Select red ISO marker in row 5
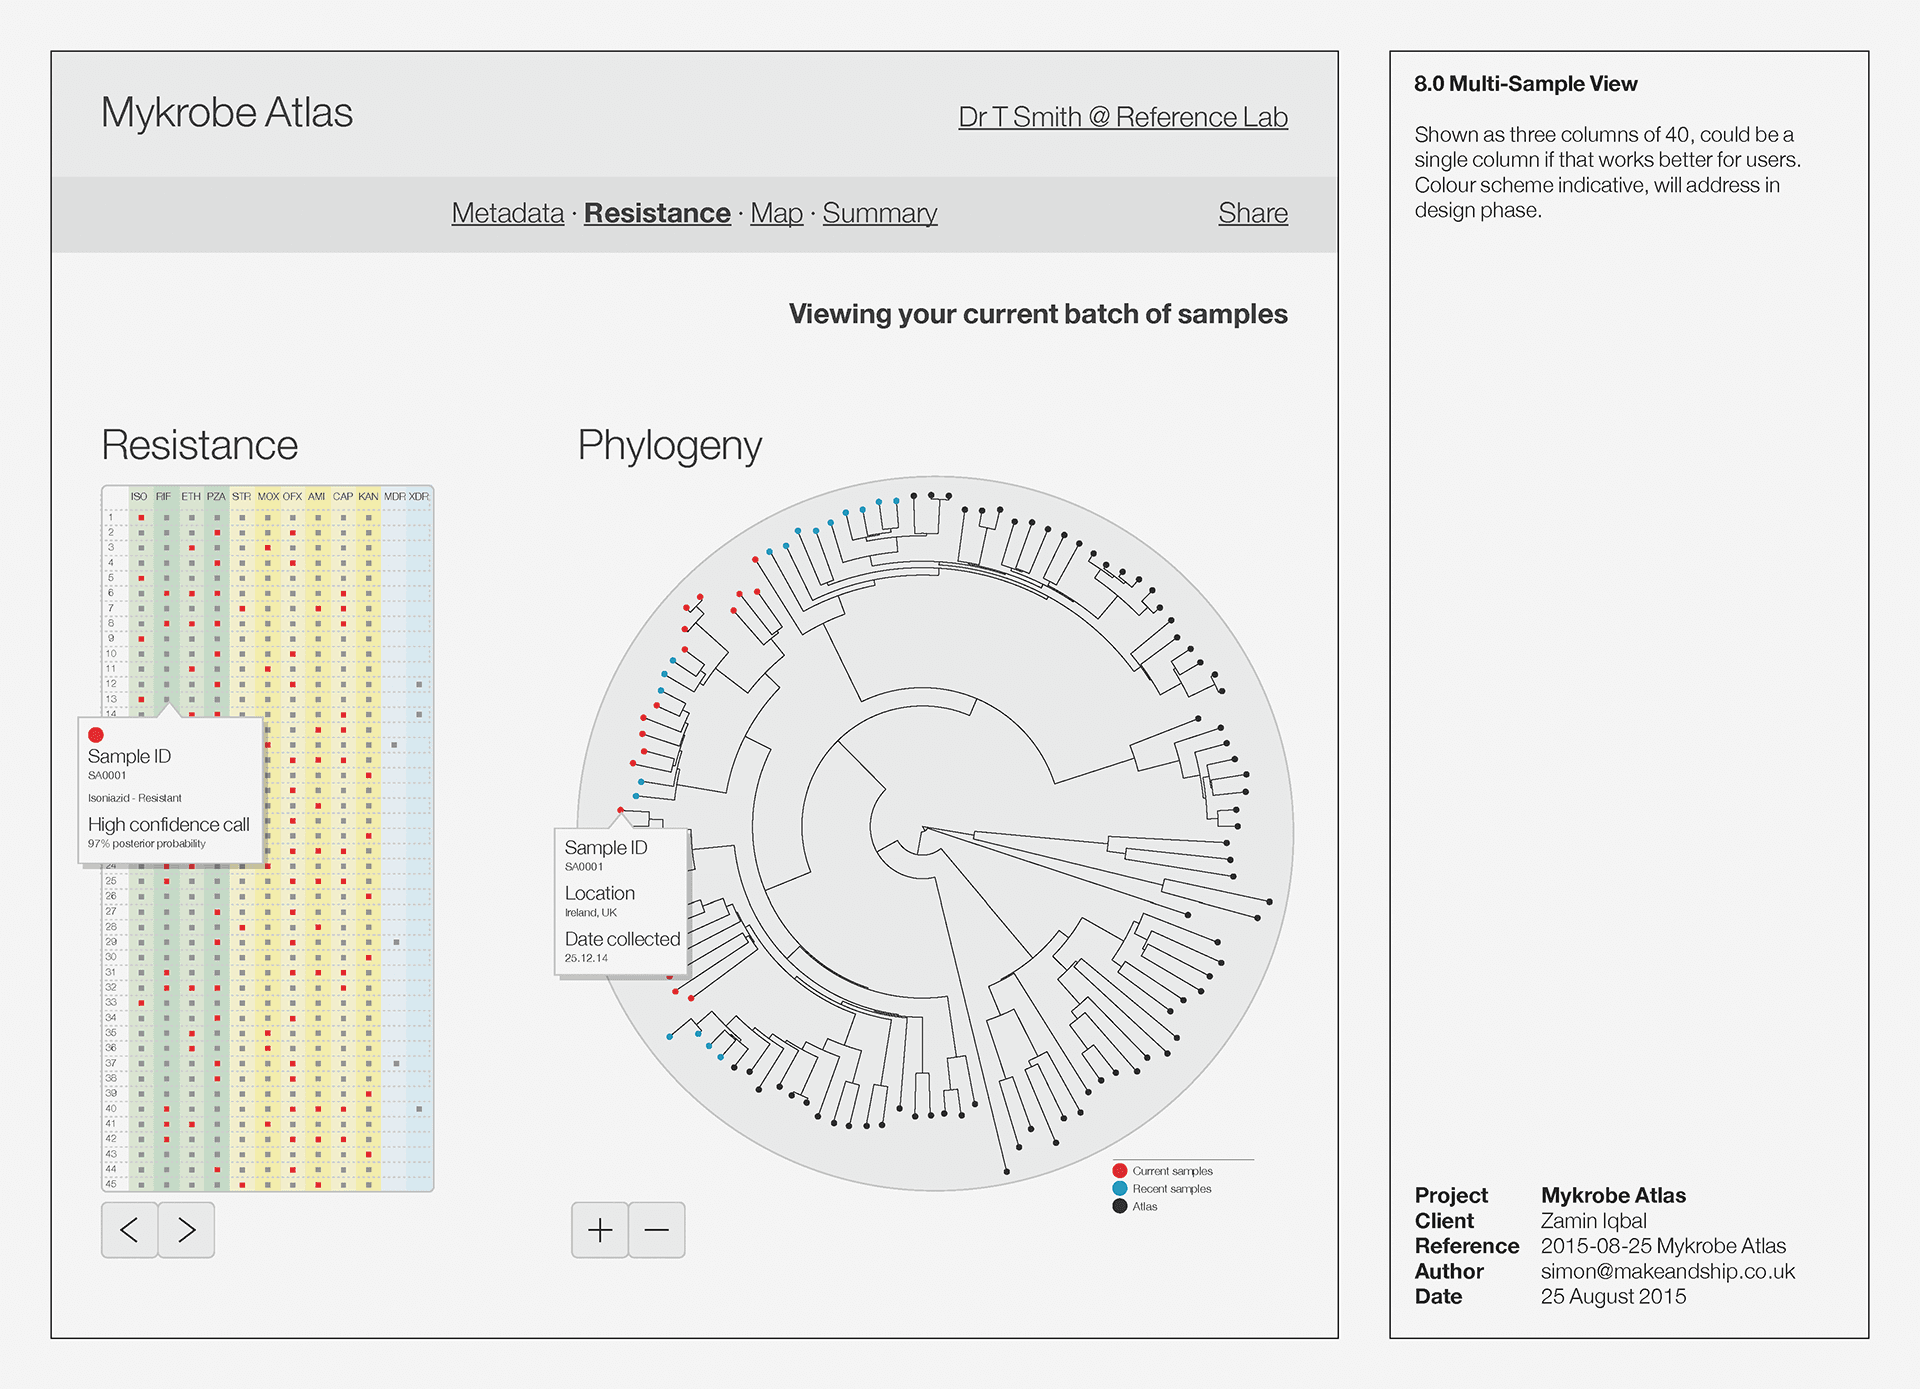This screenshot has width=1920, height=1389. click(141, 578)
